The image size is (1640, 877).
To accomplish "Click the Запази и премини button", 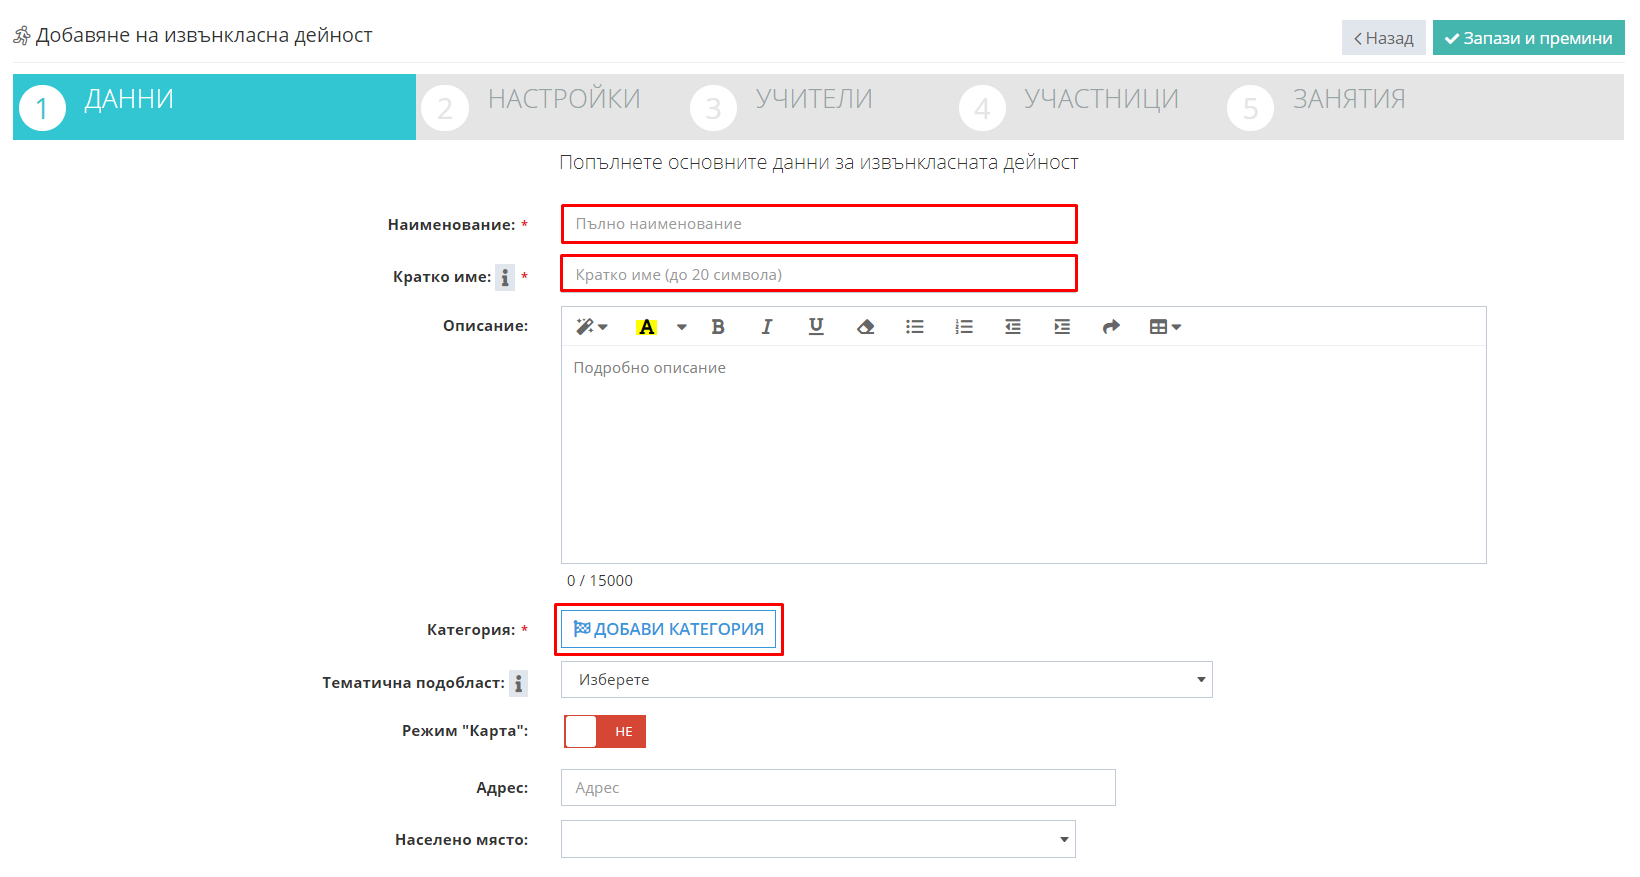I will pos(1528,38).
